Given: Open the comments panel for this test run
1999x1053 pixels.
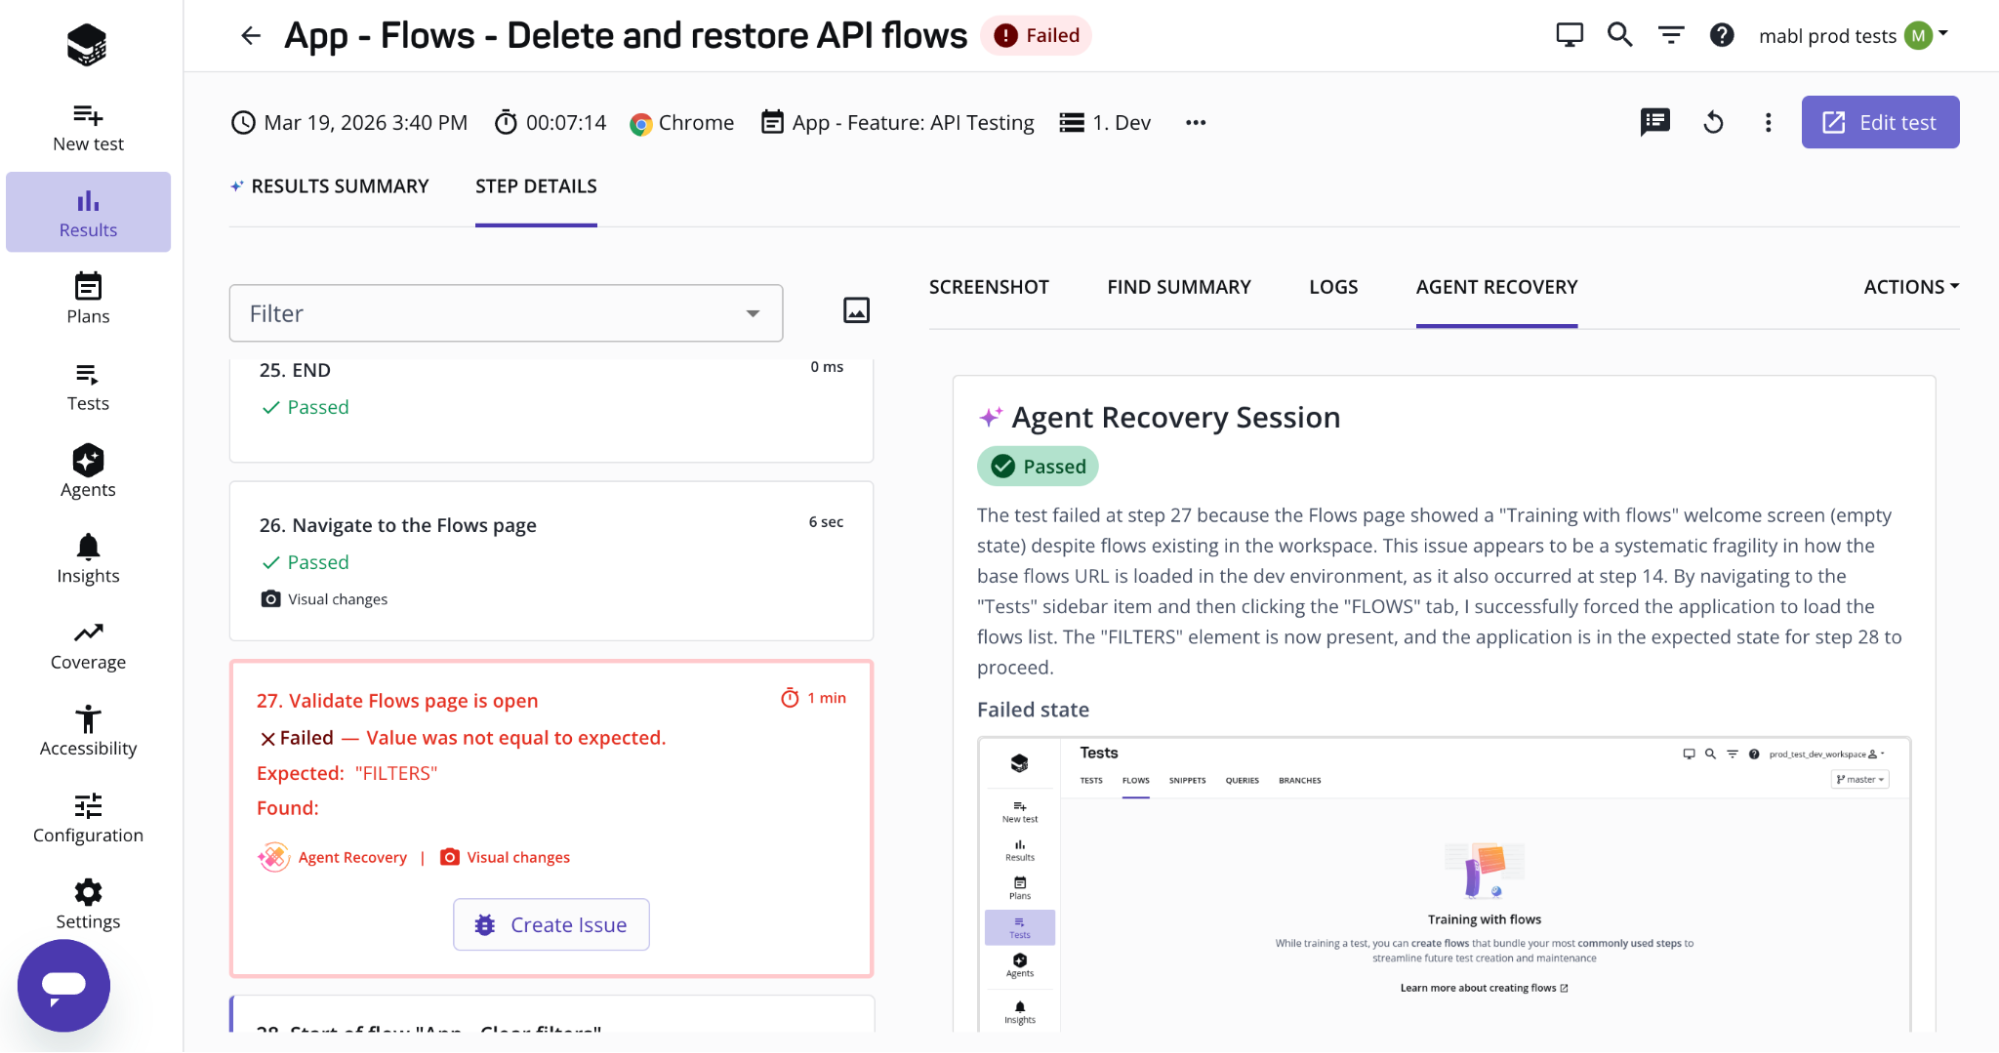Looking at the screenshot, I should click(x=1655, y=122).
